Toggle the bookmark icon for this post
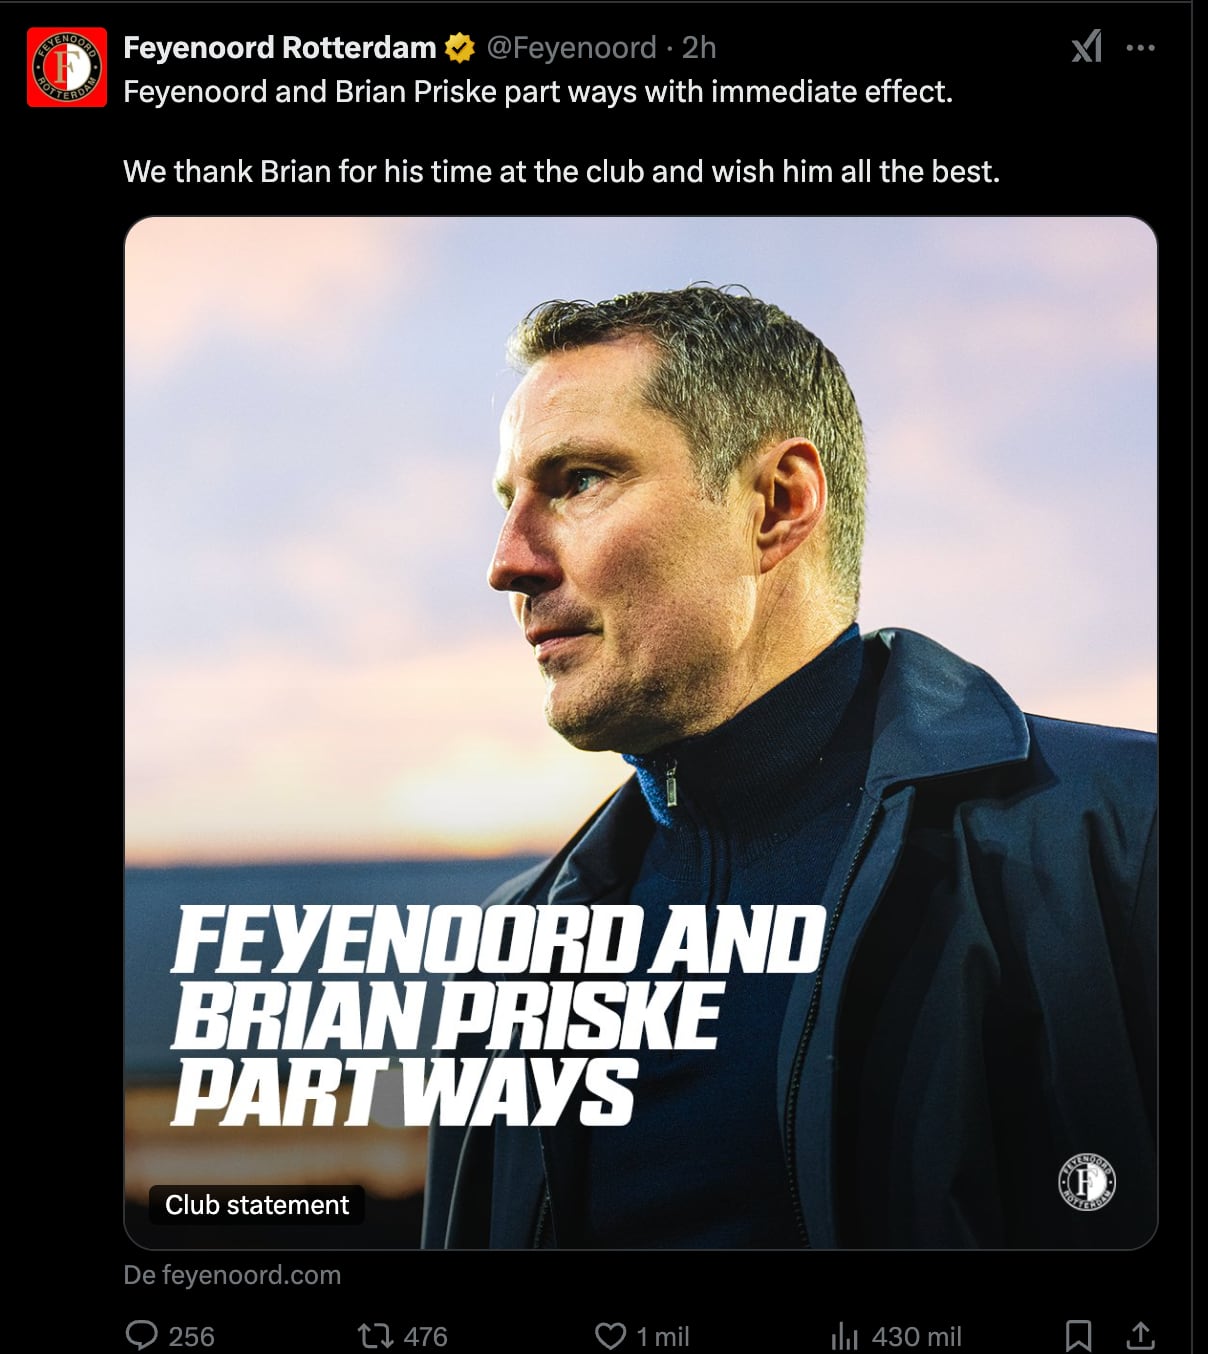 coord(1078,1335)
